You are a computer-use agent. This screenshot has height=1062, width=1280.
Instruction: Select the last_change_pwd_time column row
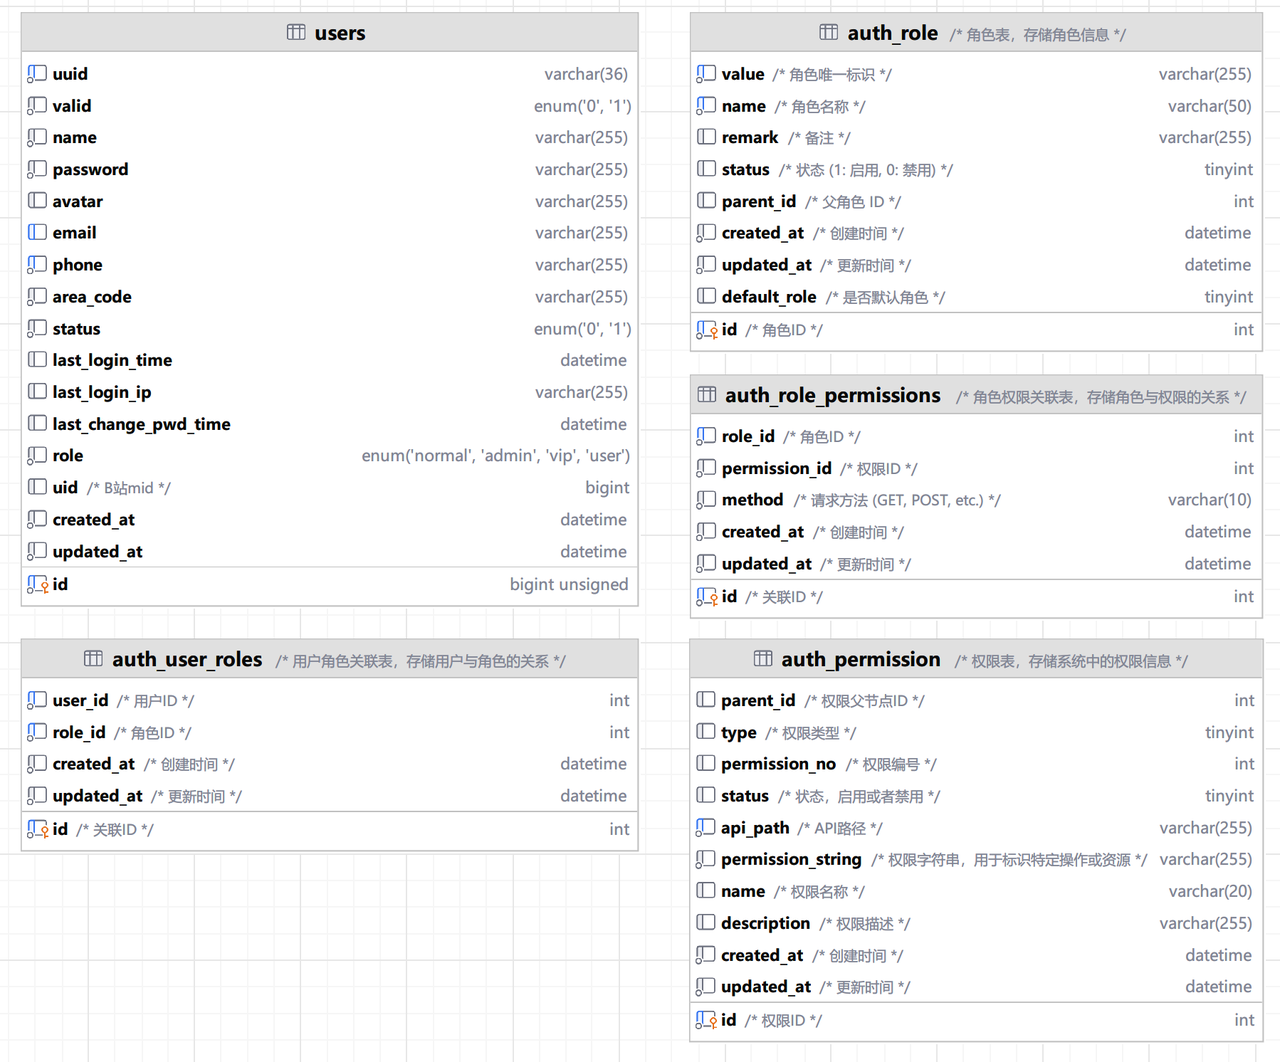tap(141, 424)
